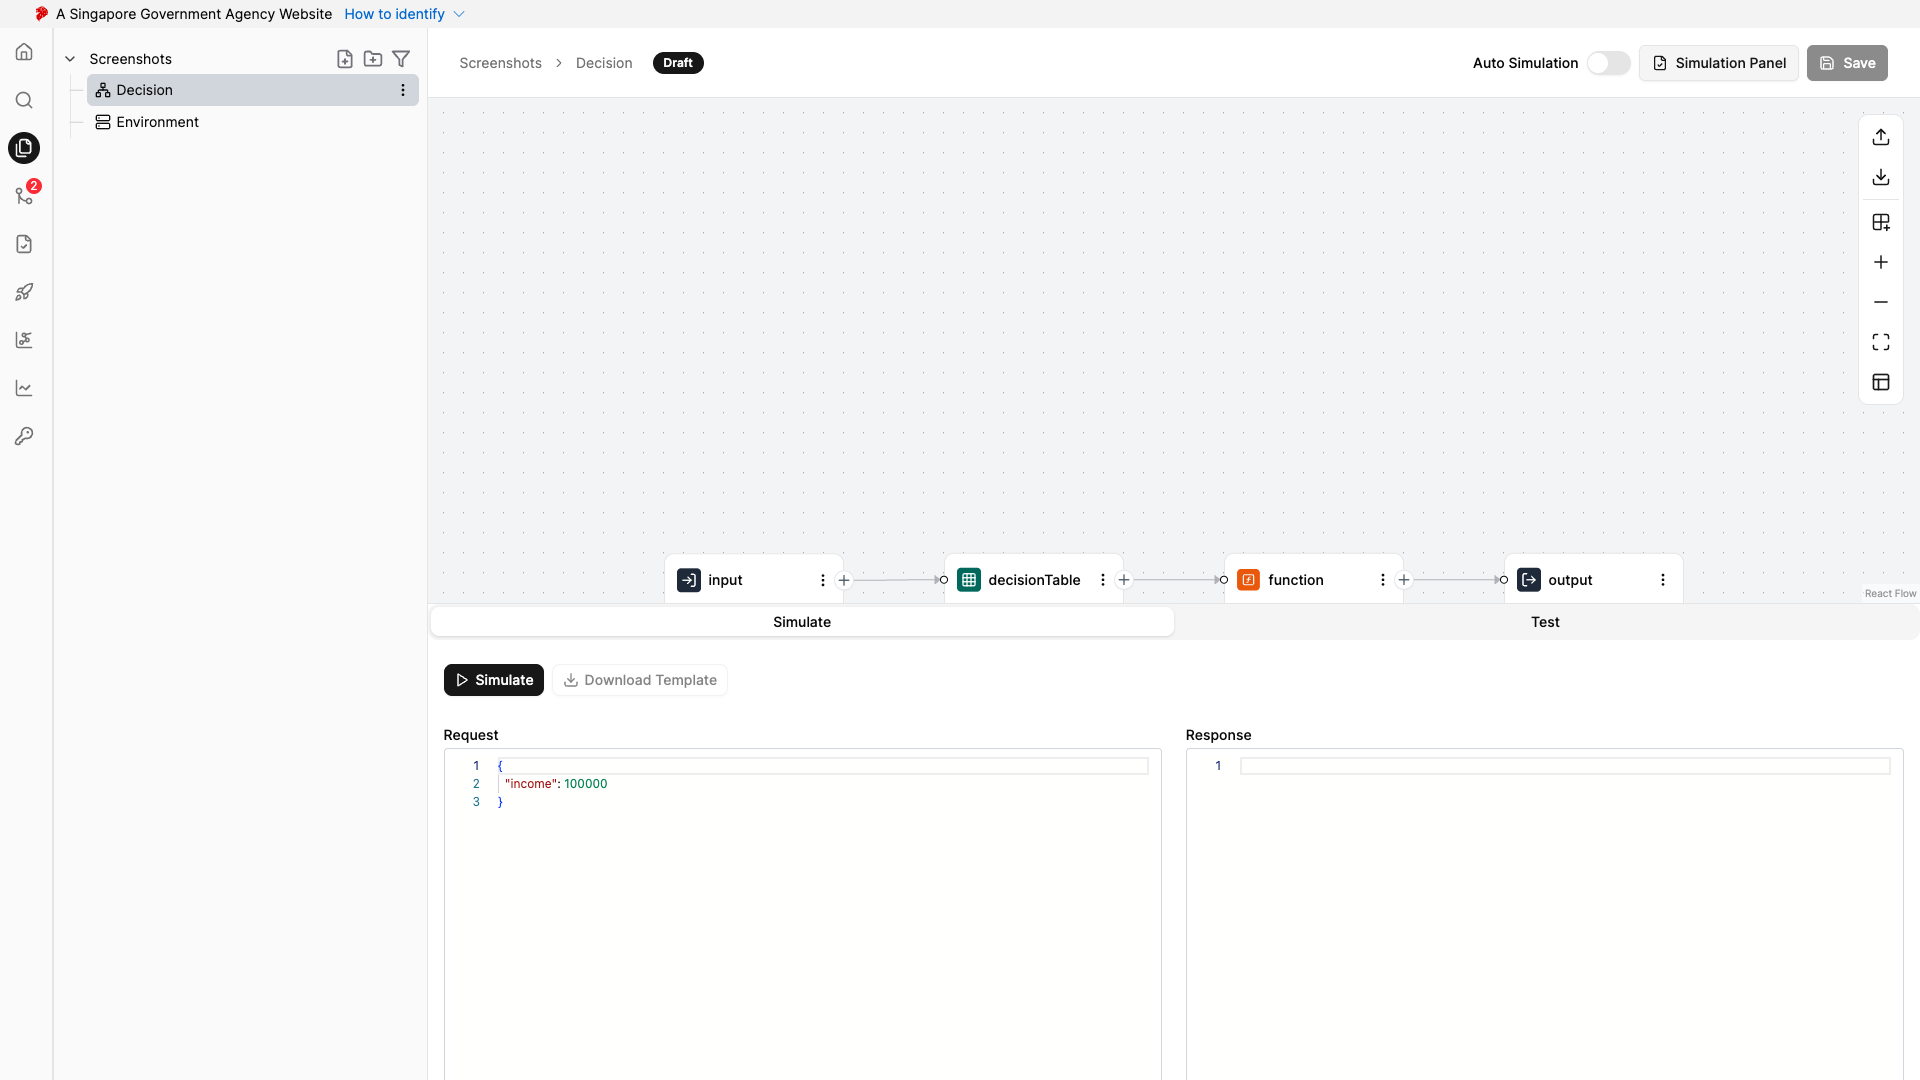Open the rocket icon in the sidebar
Viewport: 1920px width, 1080px height.
coord(24,292)
